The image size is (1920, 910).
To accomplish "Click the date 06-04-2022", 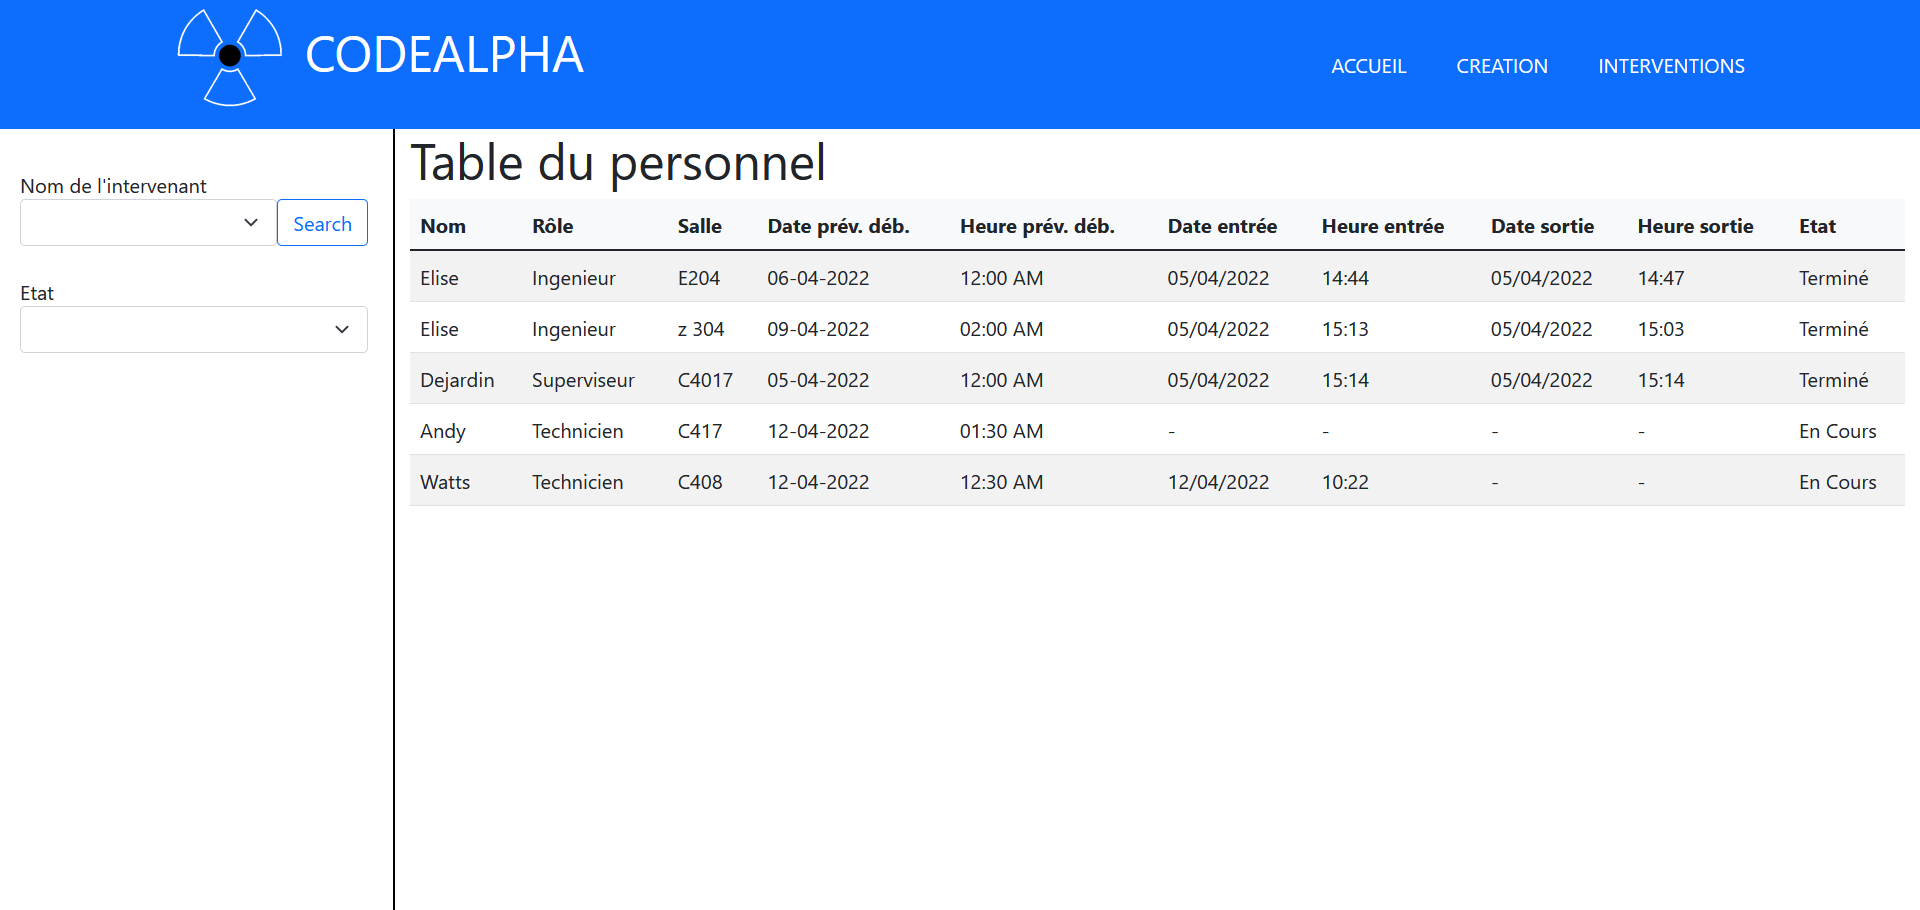I will pyautogui.click(x=818, y=278).
